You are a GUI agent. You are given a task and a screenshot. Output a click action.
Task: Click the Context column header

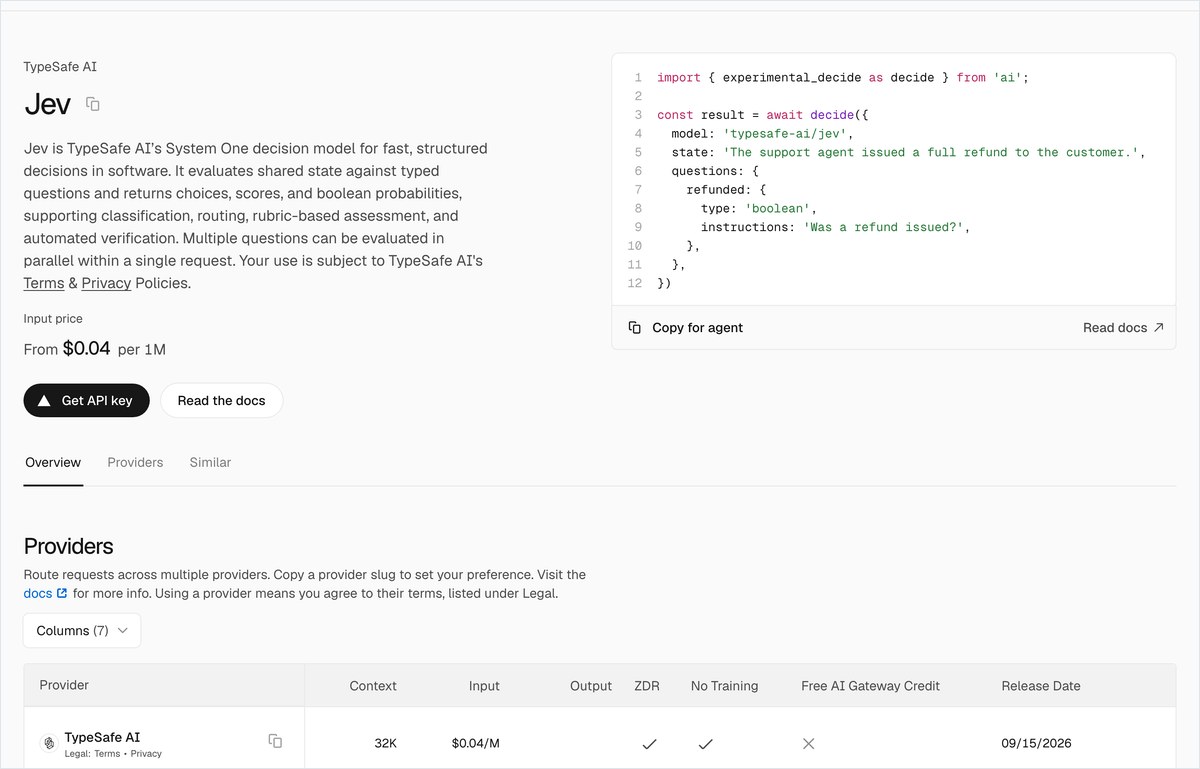(373, 686)
